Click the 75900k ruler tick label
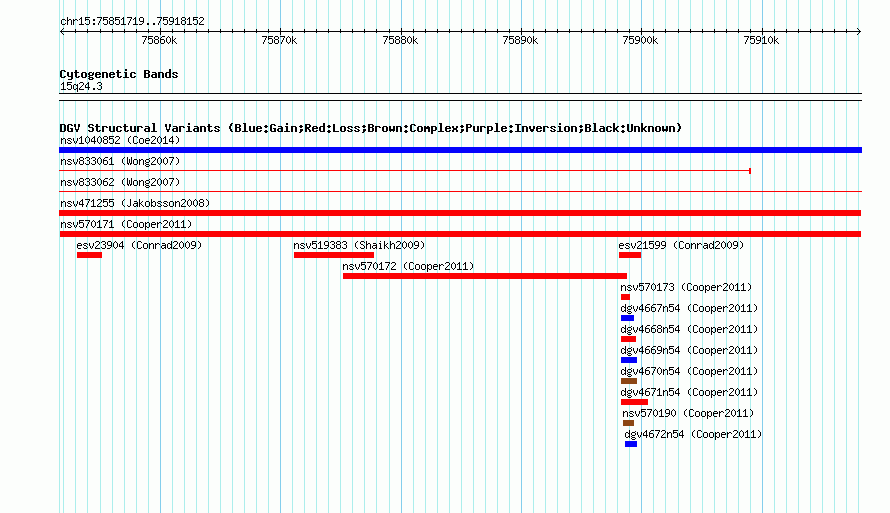 tap(640, 40)
